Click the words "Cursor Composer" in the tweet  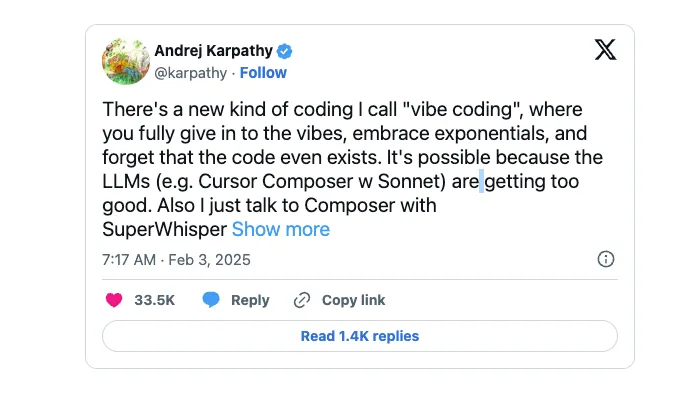pyautogui.click(x=276, y=182)
